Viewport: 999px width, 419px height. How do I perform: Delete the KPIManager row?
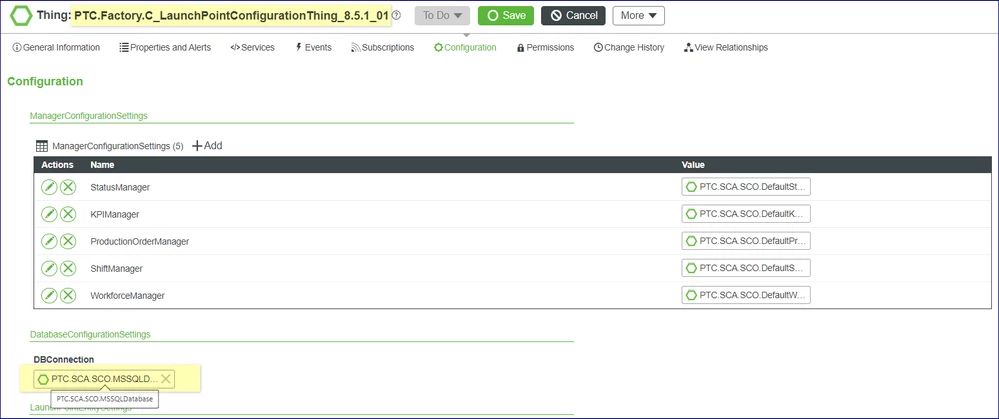coord(68,214)
